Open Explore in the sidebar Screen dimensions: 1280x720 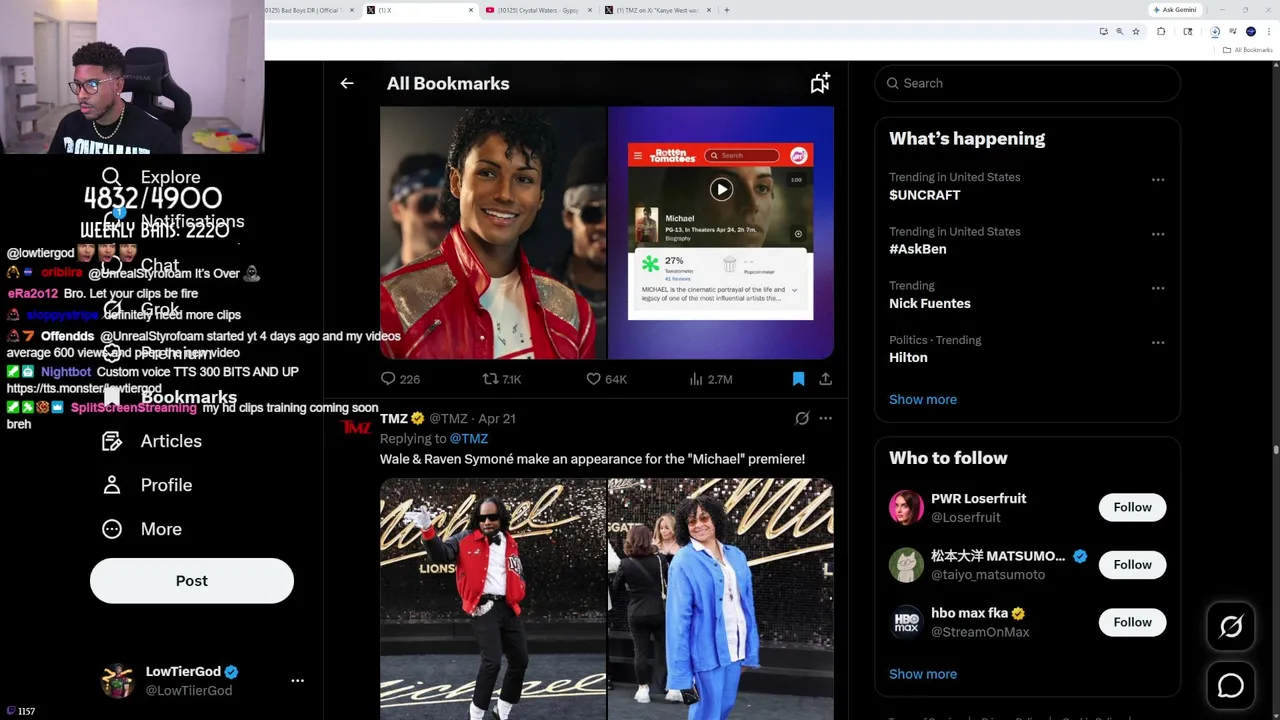coord(151,177)
